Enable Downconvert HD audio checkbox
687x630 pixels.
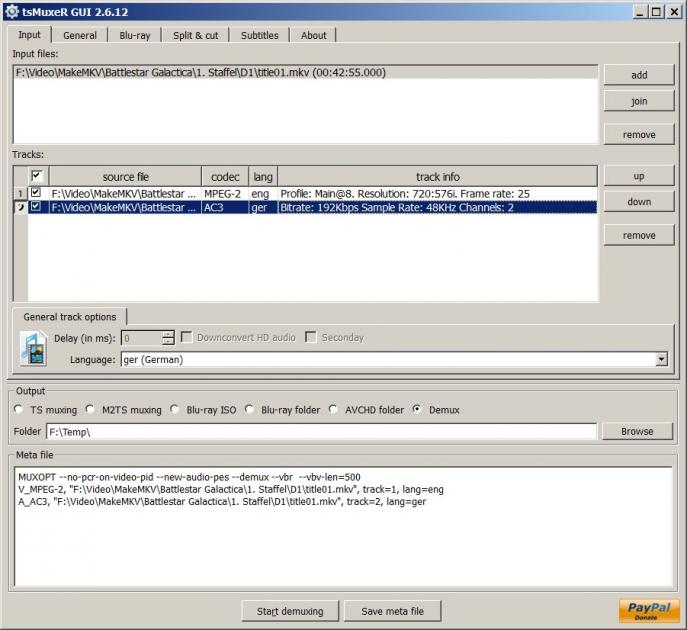186,337
